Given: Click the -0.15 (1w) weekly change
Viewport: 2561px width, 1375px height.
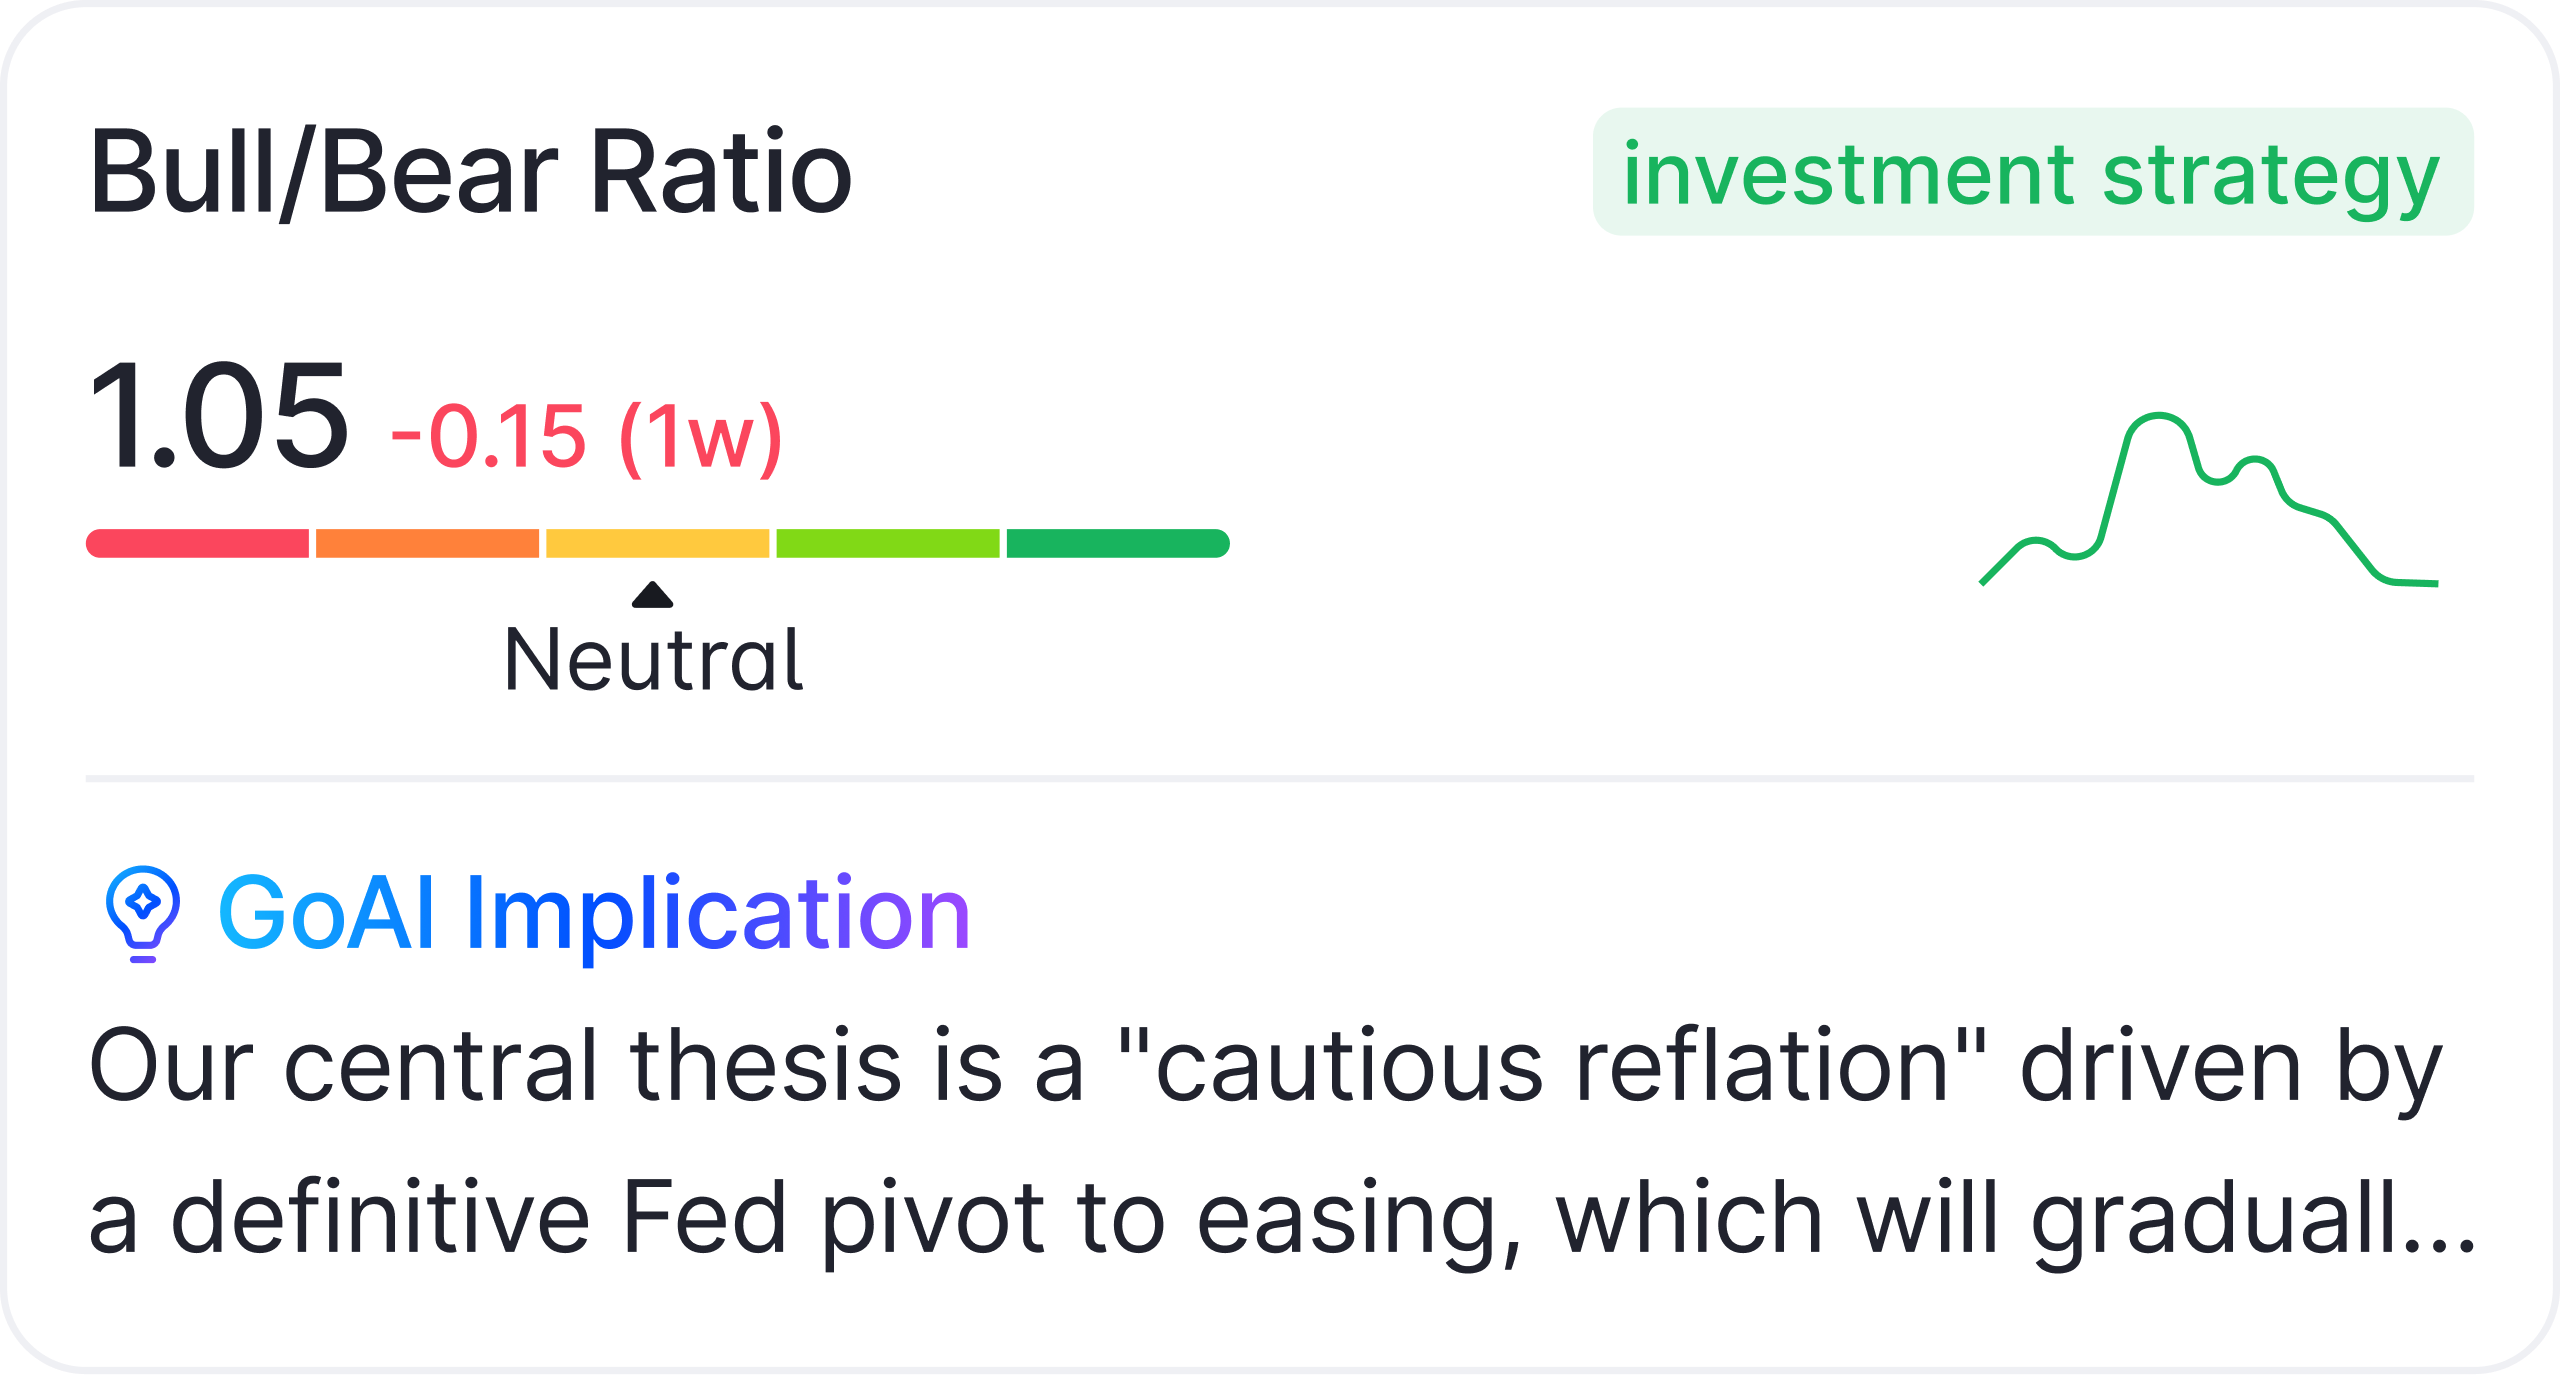Looking at the screenshot, I should (586, 437).
